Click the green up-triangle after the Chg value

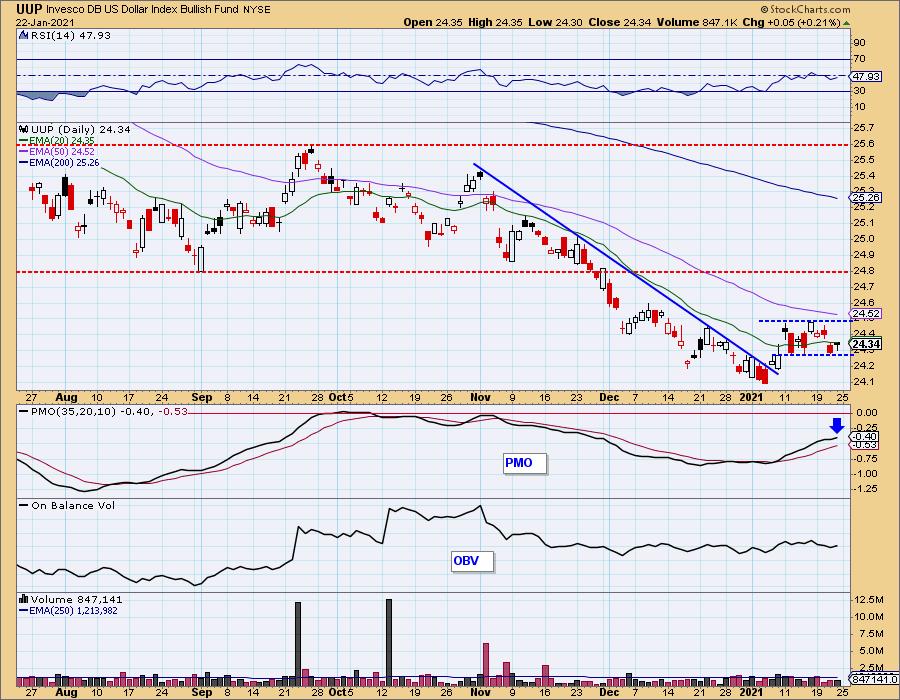tap(847, 23)
